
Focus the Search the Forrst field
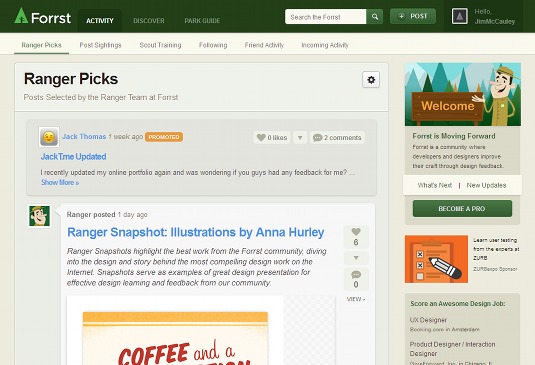coord(326,17)
